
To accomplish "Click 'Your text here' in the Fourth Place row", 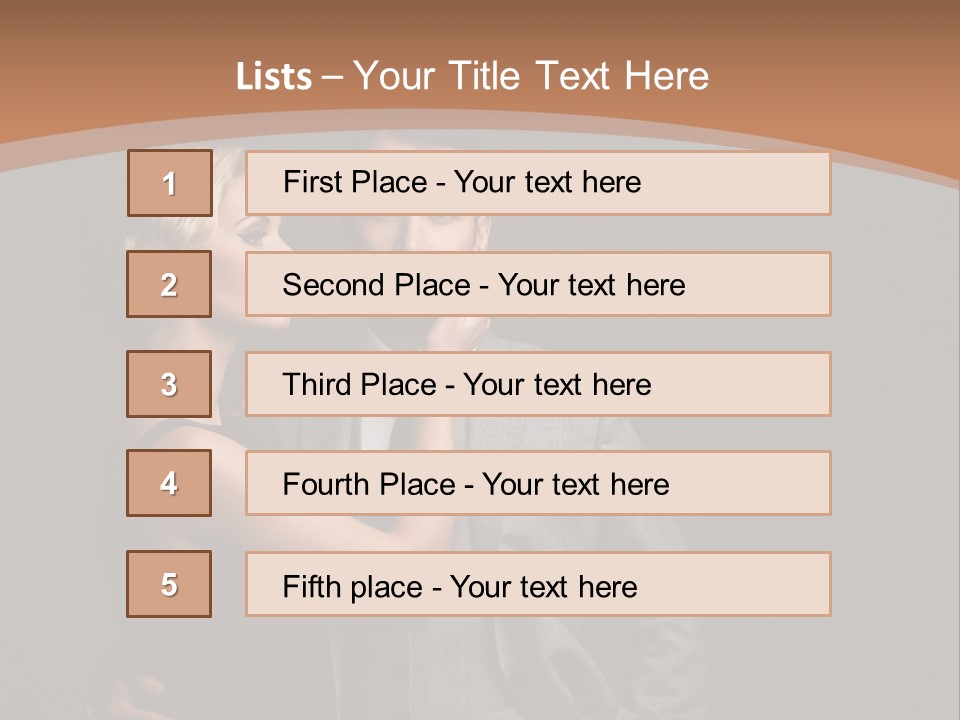I will tap(575, 485).
